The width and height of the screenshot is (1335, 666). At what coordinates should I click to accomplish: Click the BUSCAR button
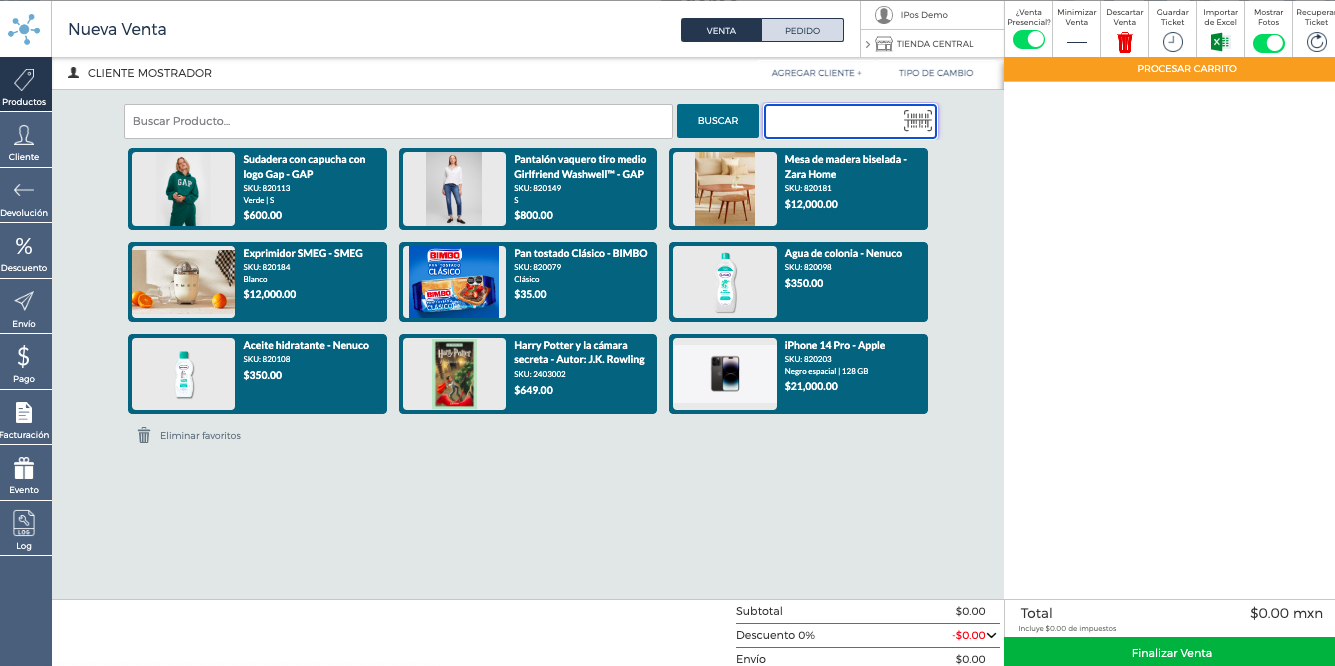[718, 121]
